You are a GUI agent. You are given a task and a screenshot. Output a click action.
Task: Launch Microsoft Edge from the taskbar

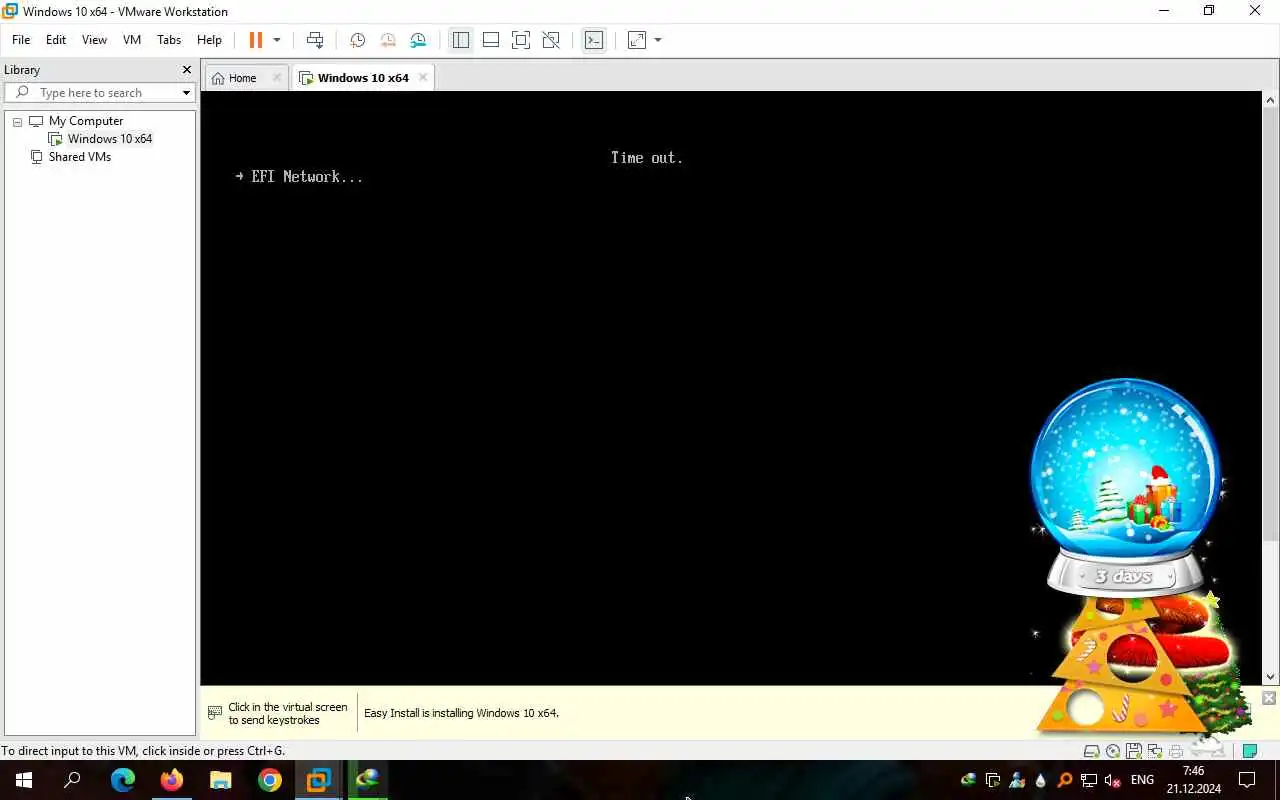tap(122, 780)
